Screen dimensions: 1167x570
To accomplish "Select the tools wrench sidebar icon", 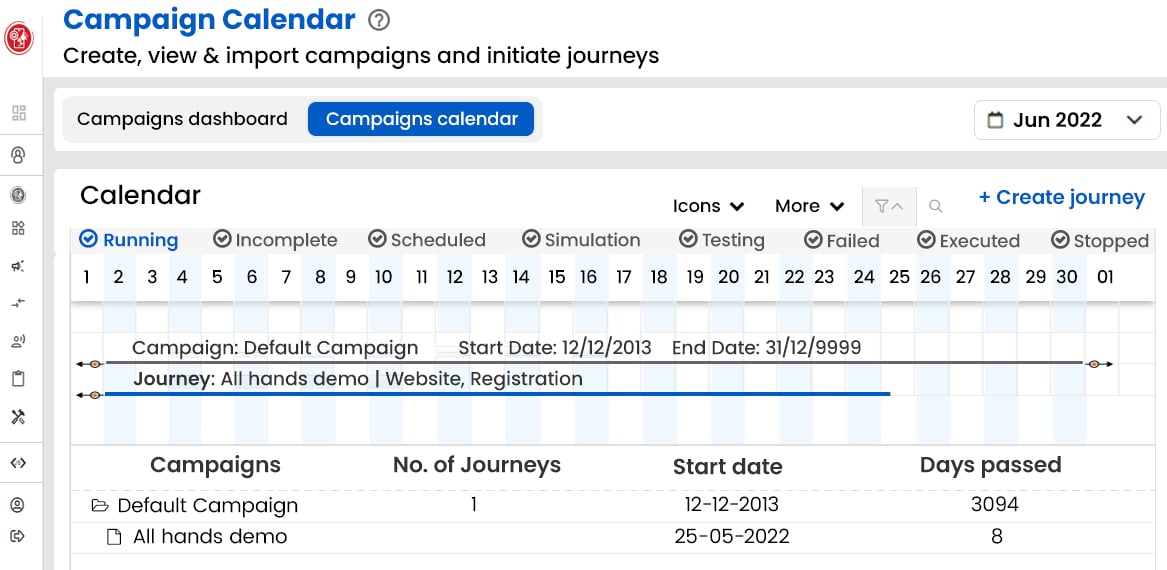I will coord(19,417).
